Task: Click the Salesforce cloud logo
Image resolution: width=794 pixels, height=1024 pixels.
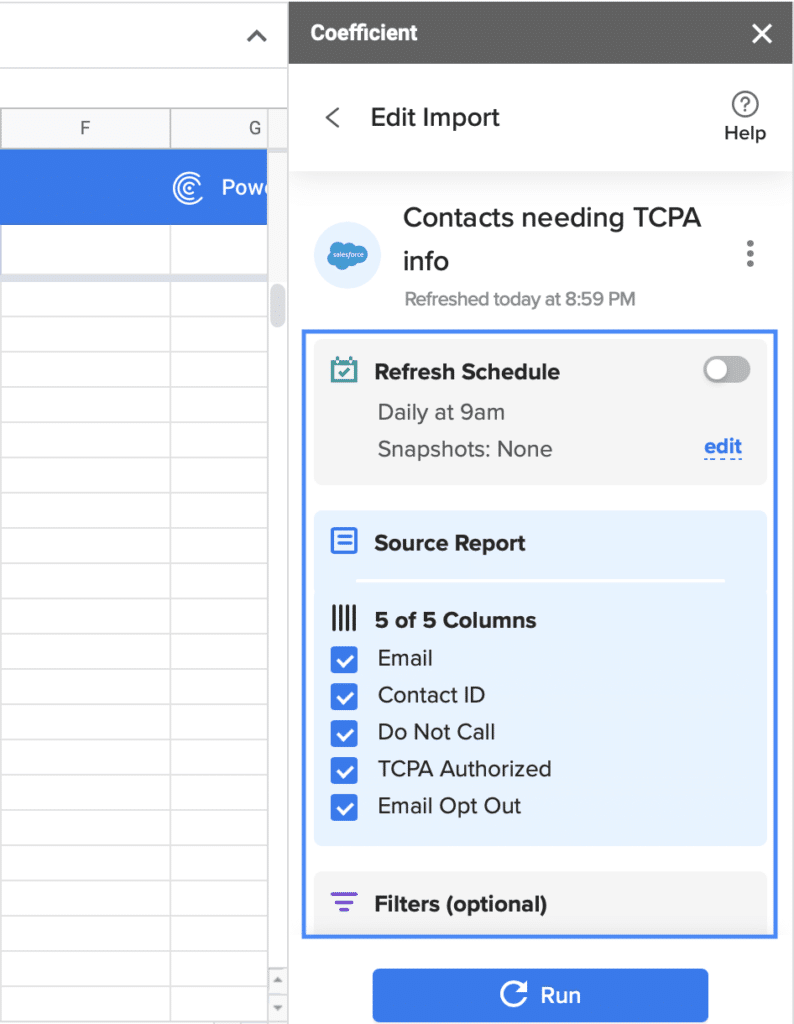Action: pos(347,255)
